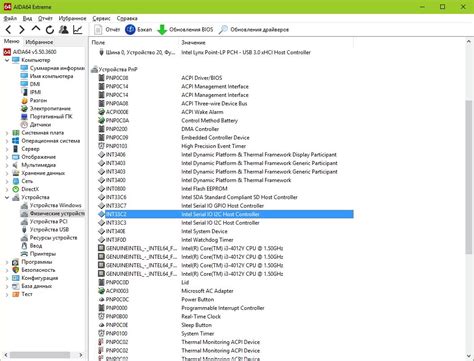The height and width of the screenshot is (361, 474).
Task: Click the Ввод mouse icon
Action: (x=24, y=246)
